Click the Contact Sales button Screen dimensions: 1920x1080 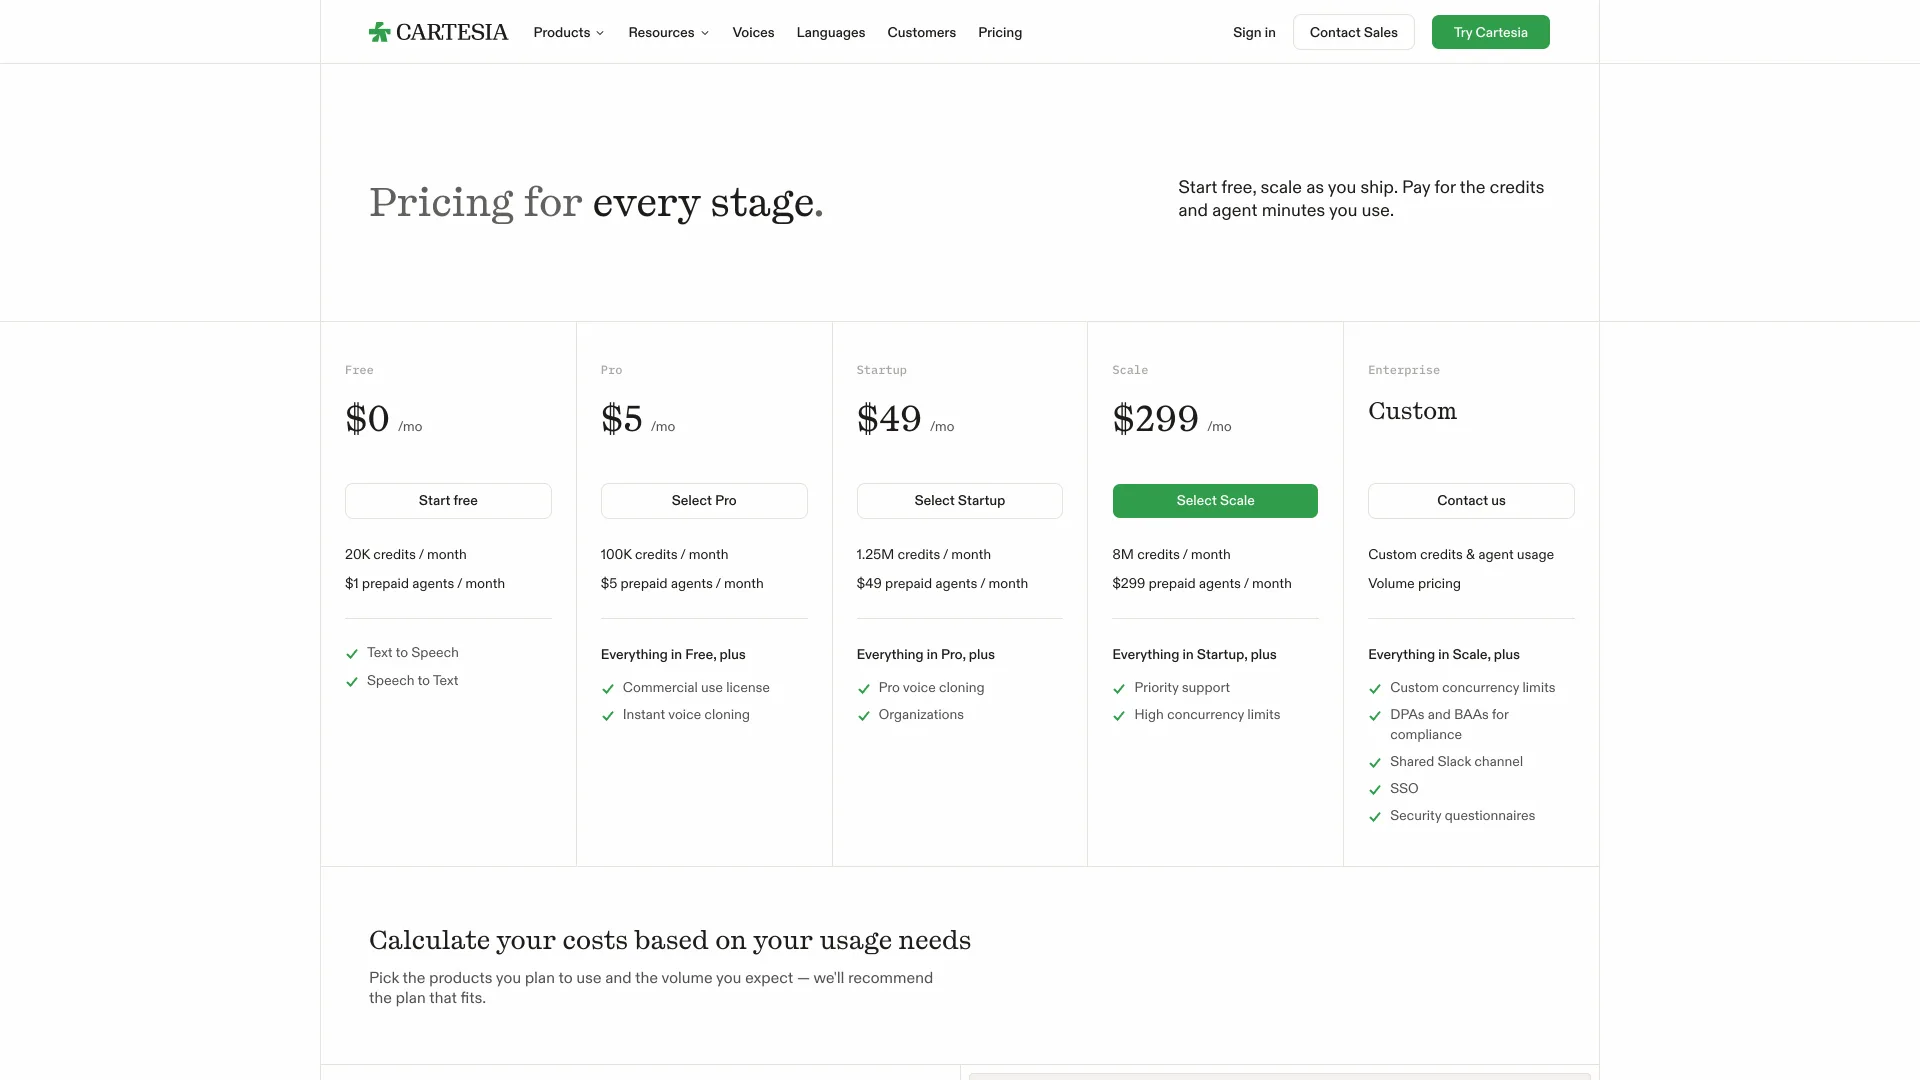pos(1353,32)
